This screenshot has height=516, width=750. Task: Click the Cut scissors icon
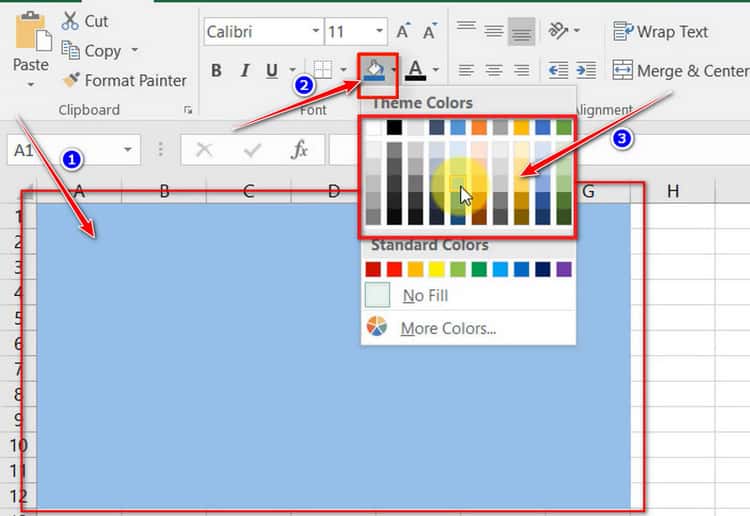tap(70, 21)
